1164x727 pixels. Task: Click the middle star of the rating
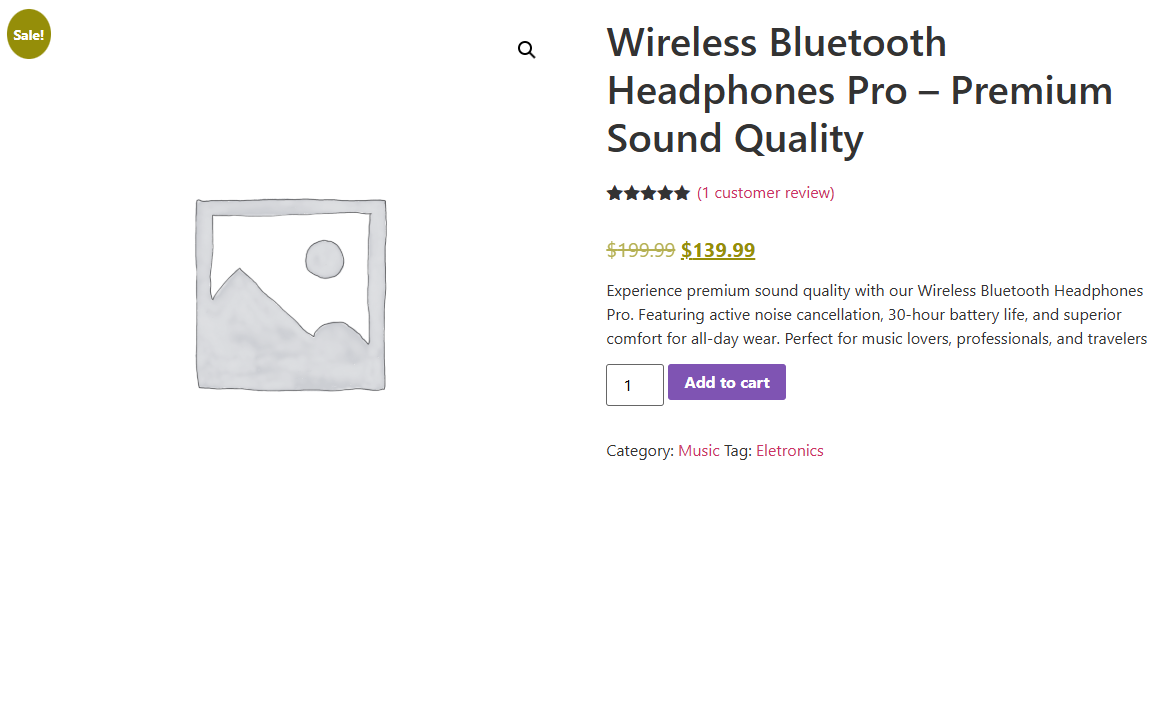tap(648, 193)
